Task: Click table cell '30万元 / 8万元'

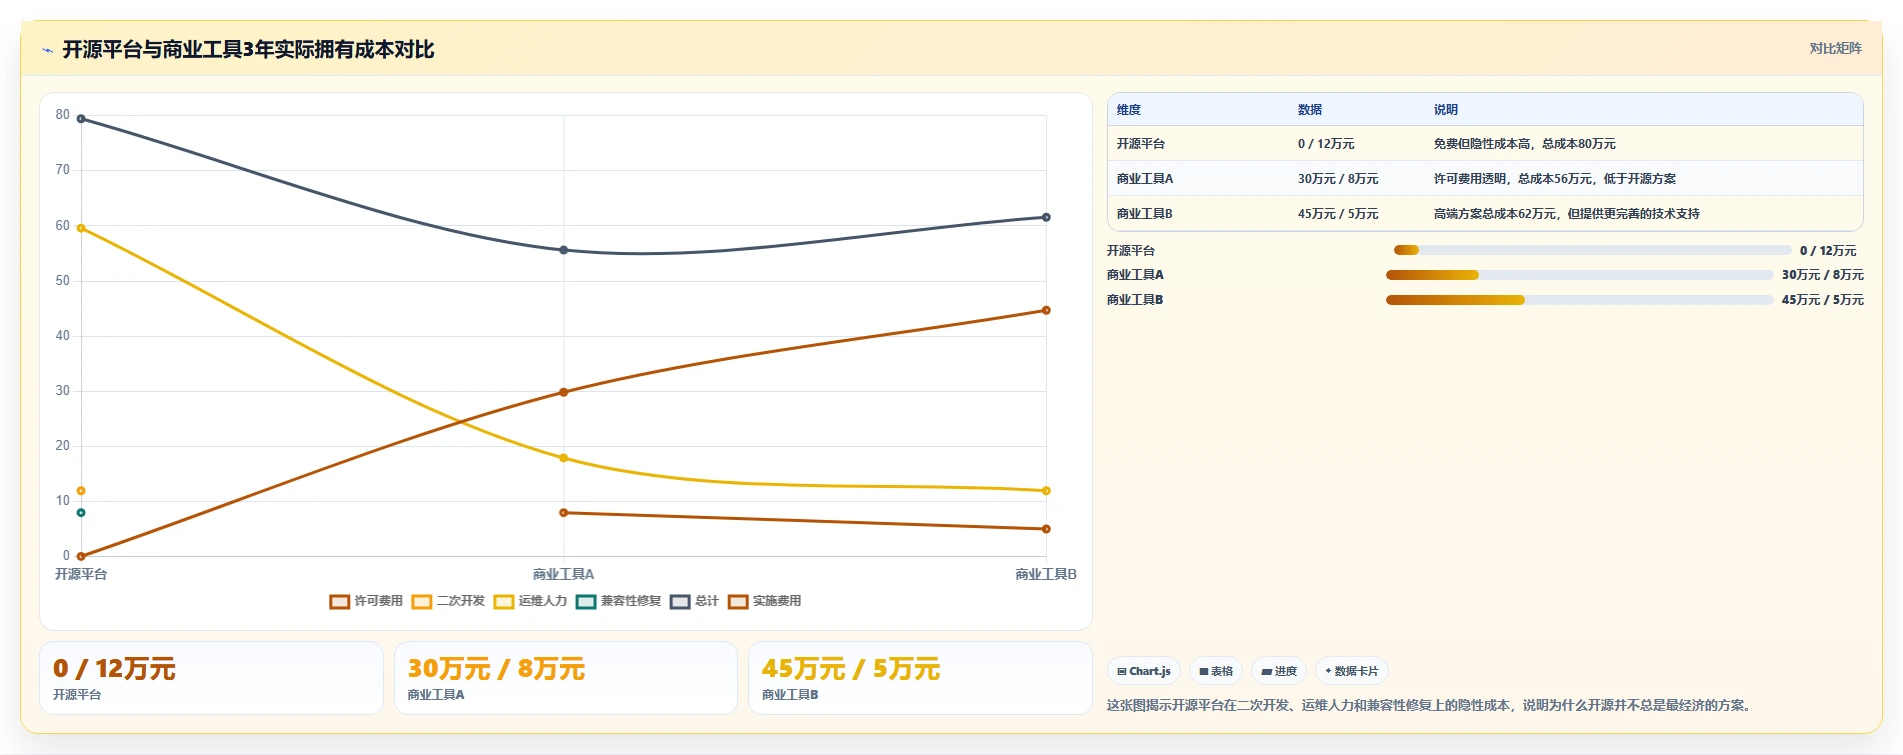Action: [x=1338, y=179]
